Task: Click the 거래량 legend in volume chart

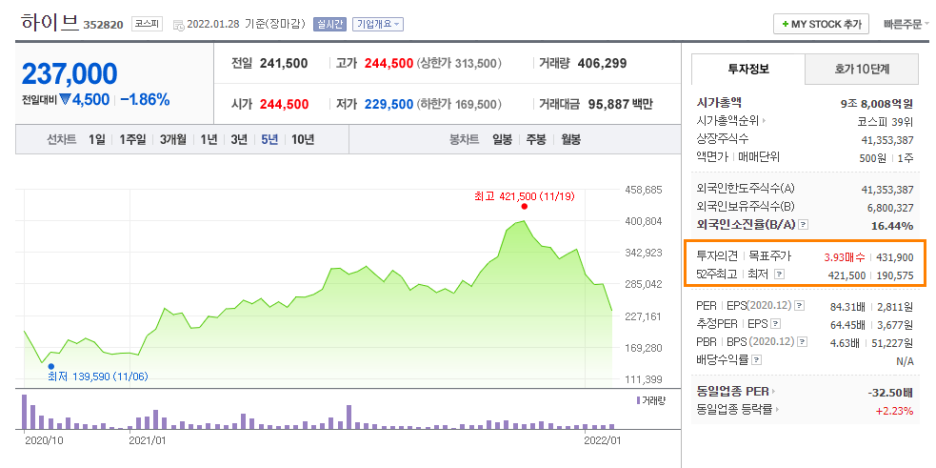Action: click(651, 400)
